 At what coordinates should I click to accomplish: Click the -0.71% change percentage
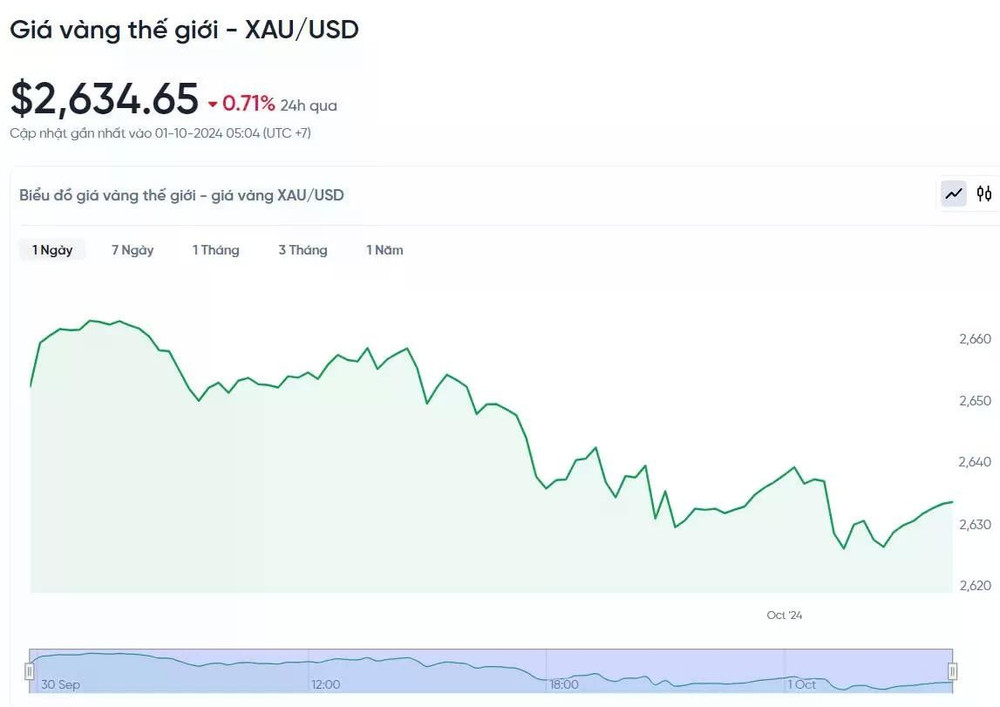point(248,103)
